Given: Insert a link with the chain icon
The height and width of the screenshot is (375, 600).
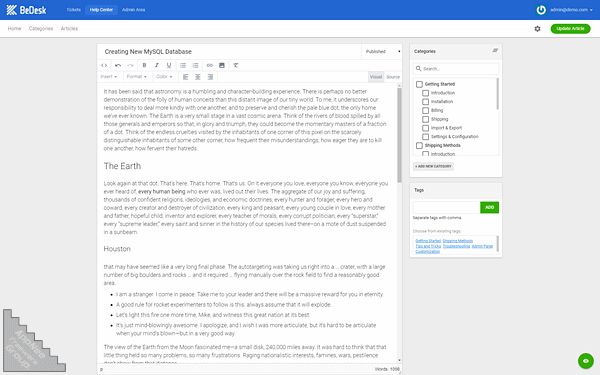Looking at the screenshot, I should [209, 65].
